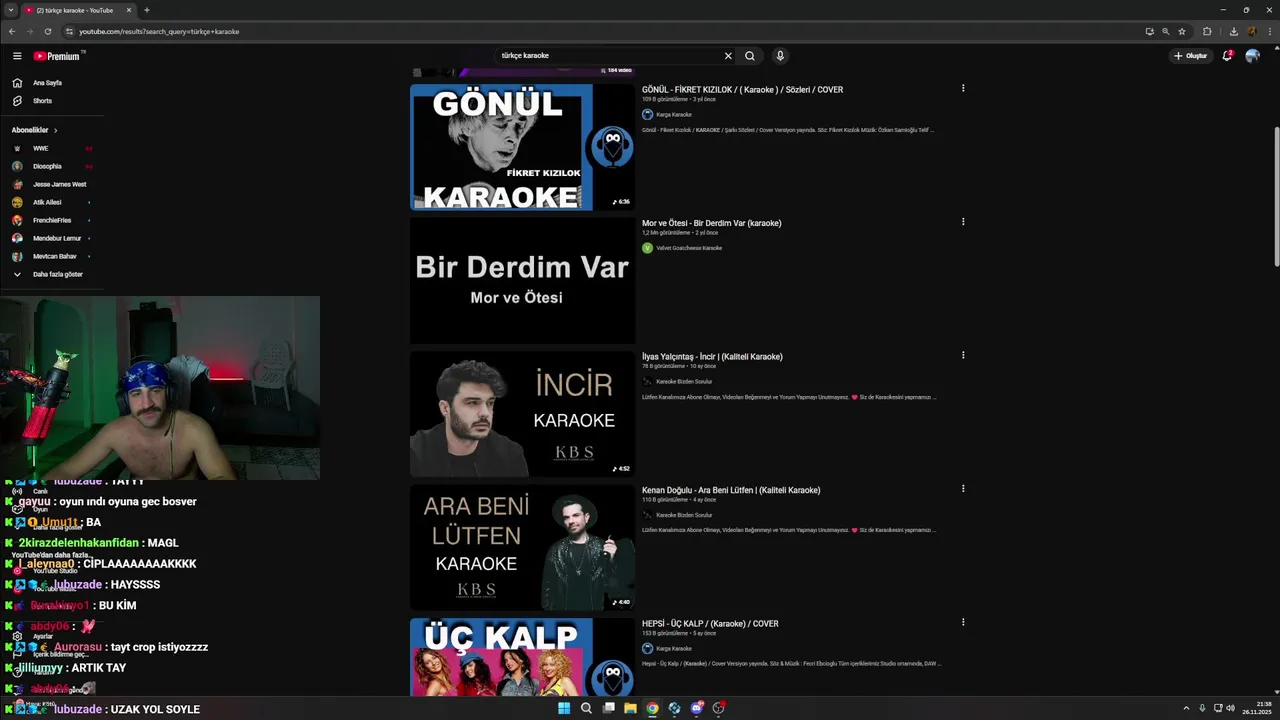Image resolution: width=1280 pixels, height=720 pixels.
Task: Open the Ara Beni Lütfen thumbnail
Action: (522, 548)
